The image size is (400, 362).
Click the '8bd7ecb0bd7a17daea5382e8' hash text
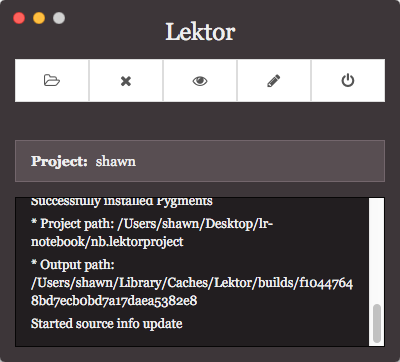point(114,301)
